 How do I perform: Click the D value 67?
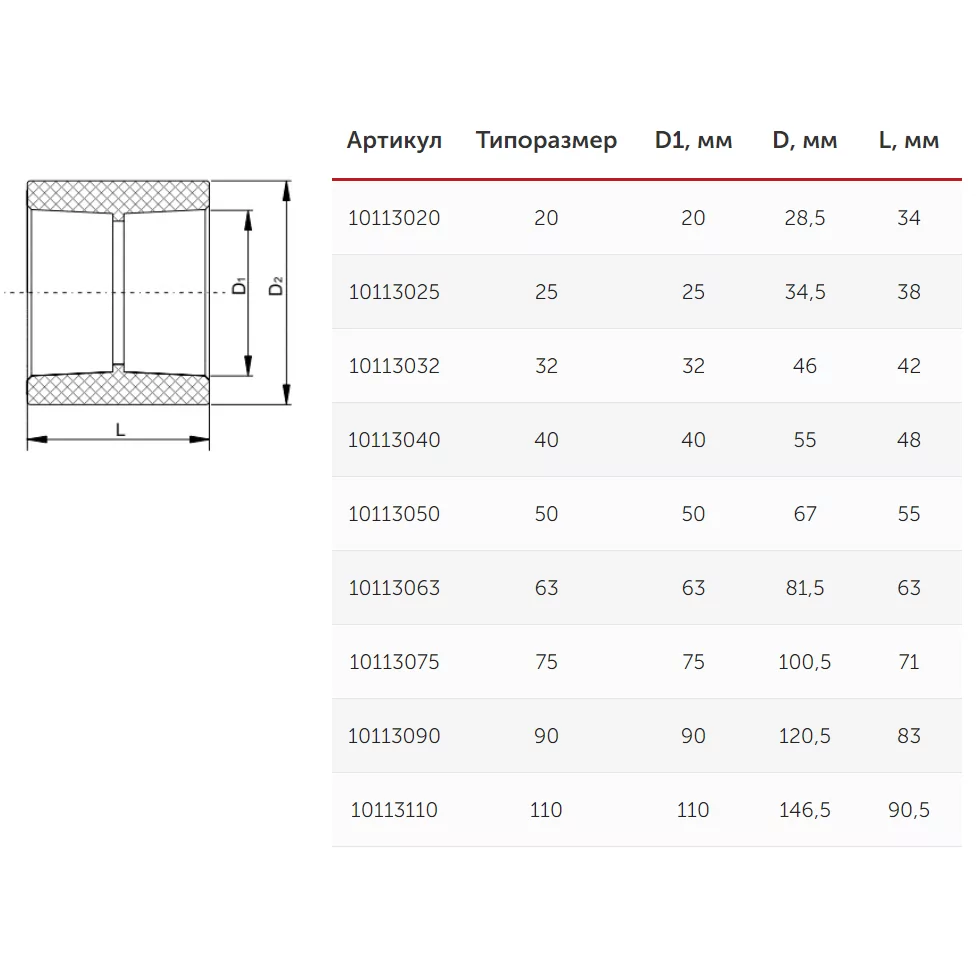coord(804,514)
